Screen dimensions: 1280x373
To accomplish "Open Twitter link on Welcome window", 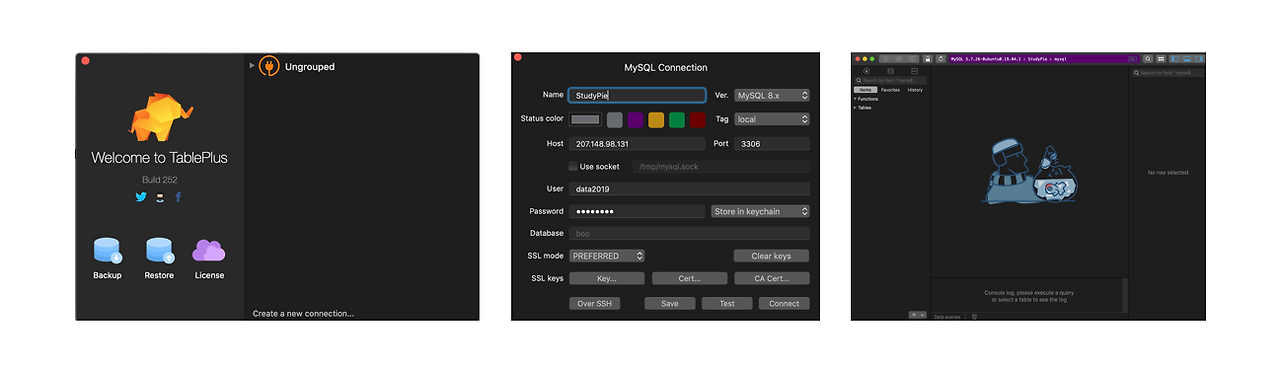I will pos(142,197).
